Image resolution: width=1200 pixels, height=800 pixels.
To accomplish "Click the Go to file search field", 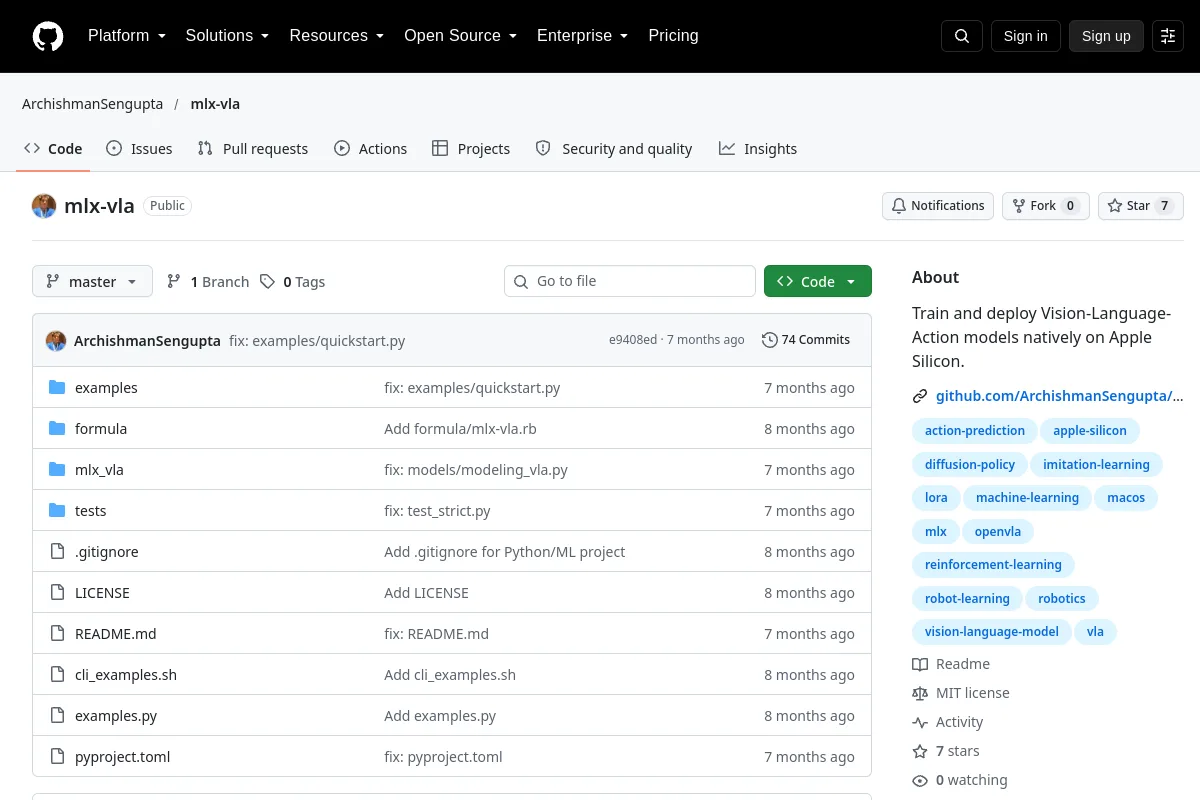I will point(630,282).
